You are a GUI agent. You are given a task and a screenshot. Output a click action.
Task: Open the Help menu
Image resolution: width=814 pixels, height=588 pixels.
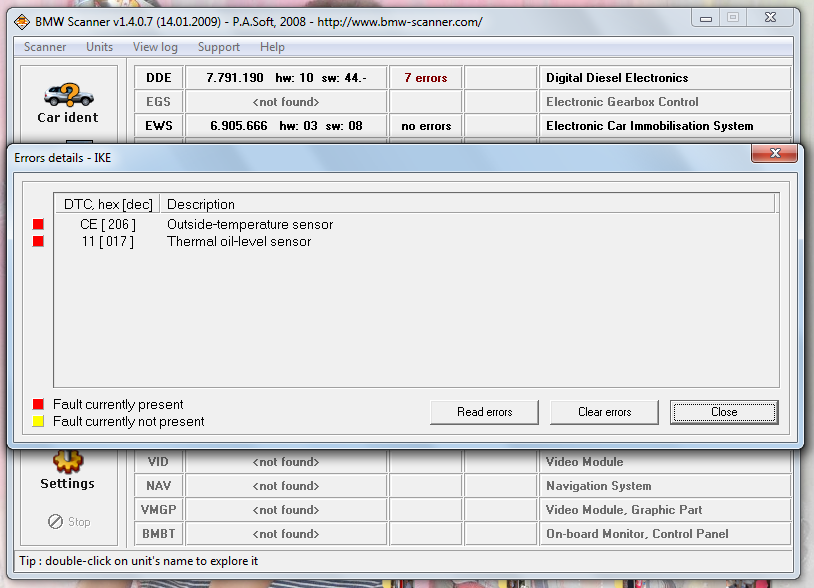(x=272, y=47)
